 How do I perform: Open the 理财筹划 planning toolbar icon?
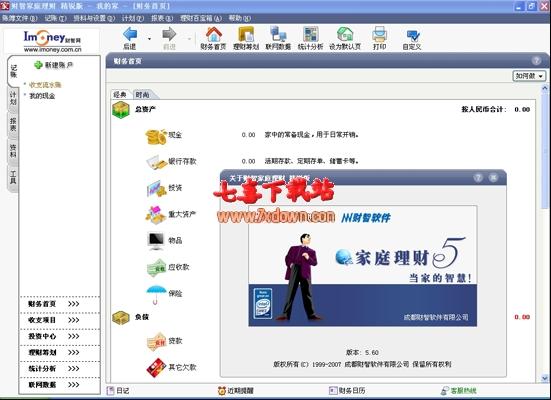tap(246, 38)
